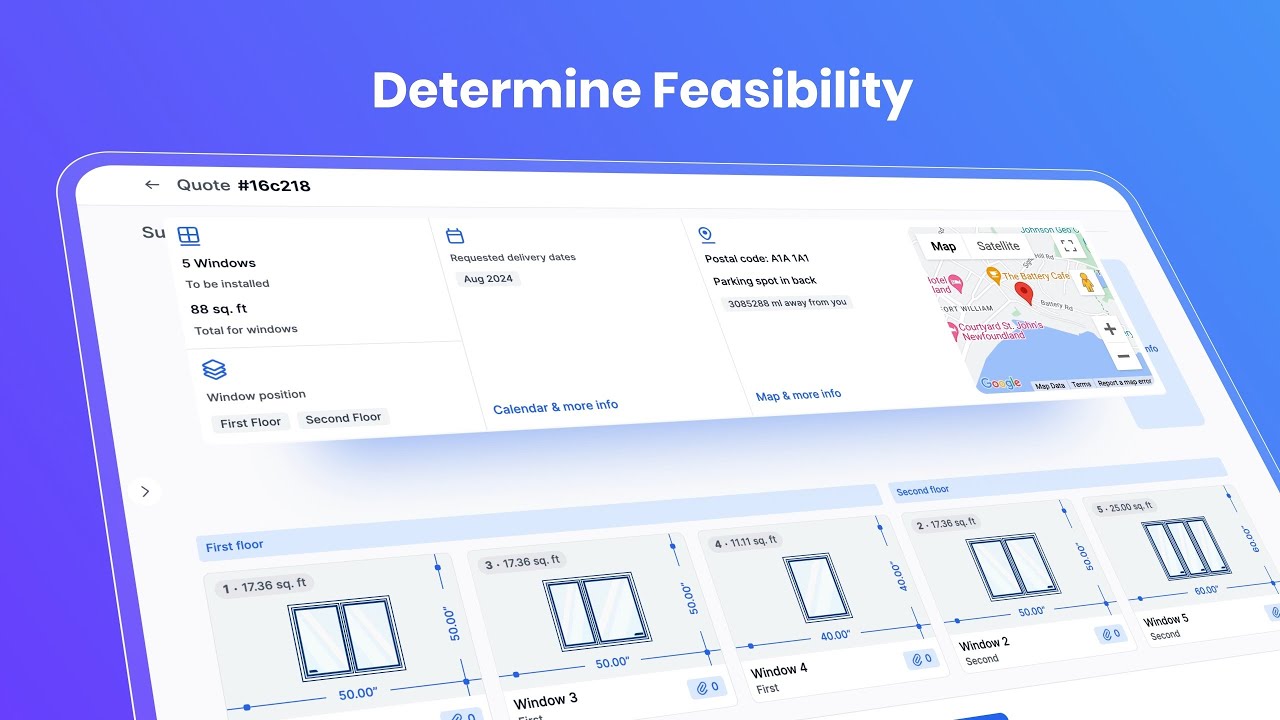Go back using the arrow beside Quote
Image resolution: width=1280 pixels, height=720 pixels.
[152, 185]
